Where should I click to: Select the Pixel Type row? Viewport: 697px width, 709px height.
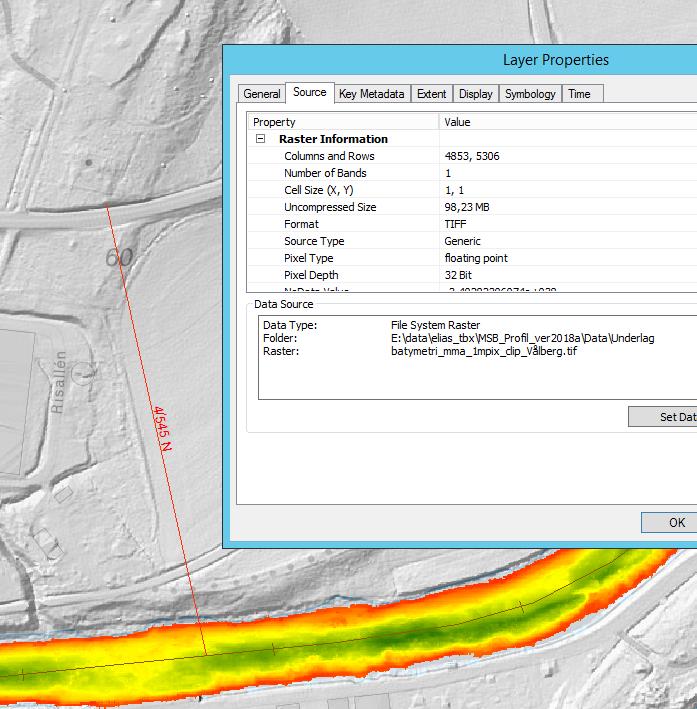coord(472,258)
